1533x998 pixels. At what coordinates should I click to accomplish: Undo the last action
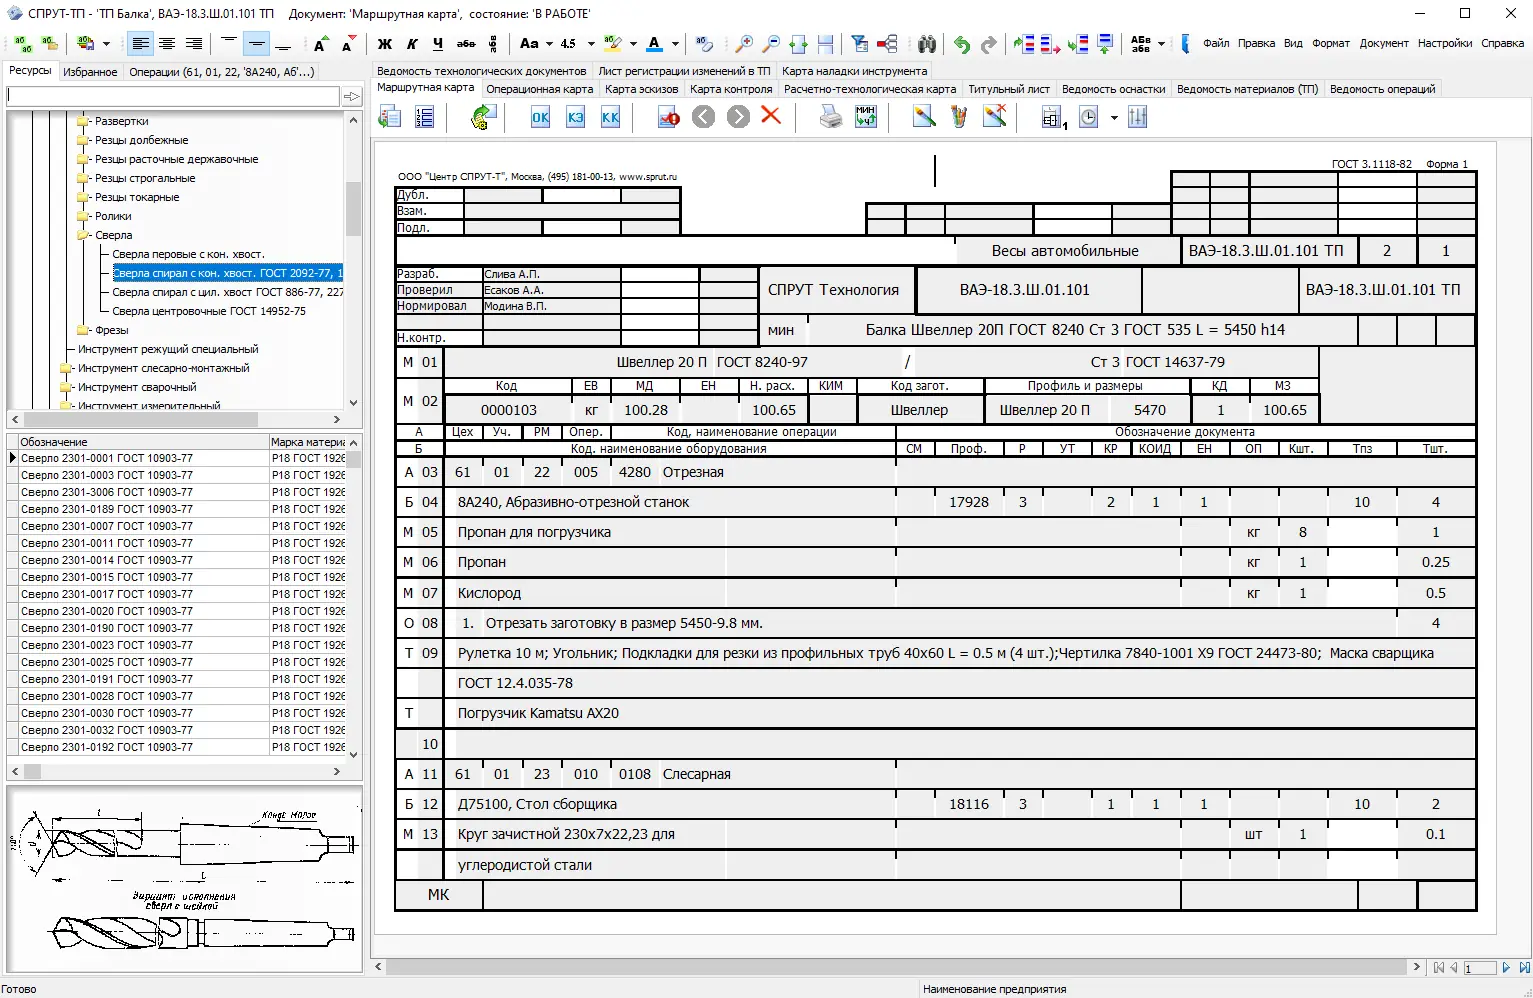962,44
